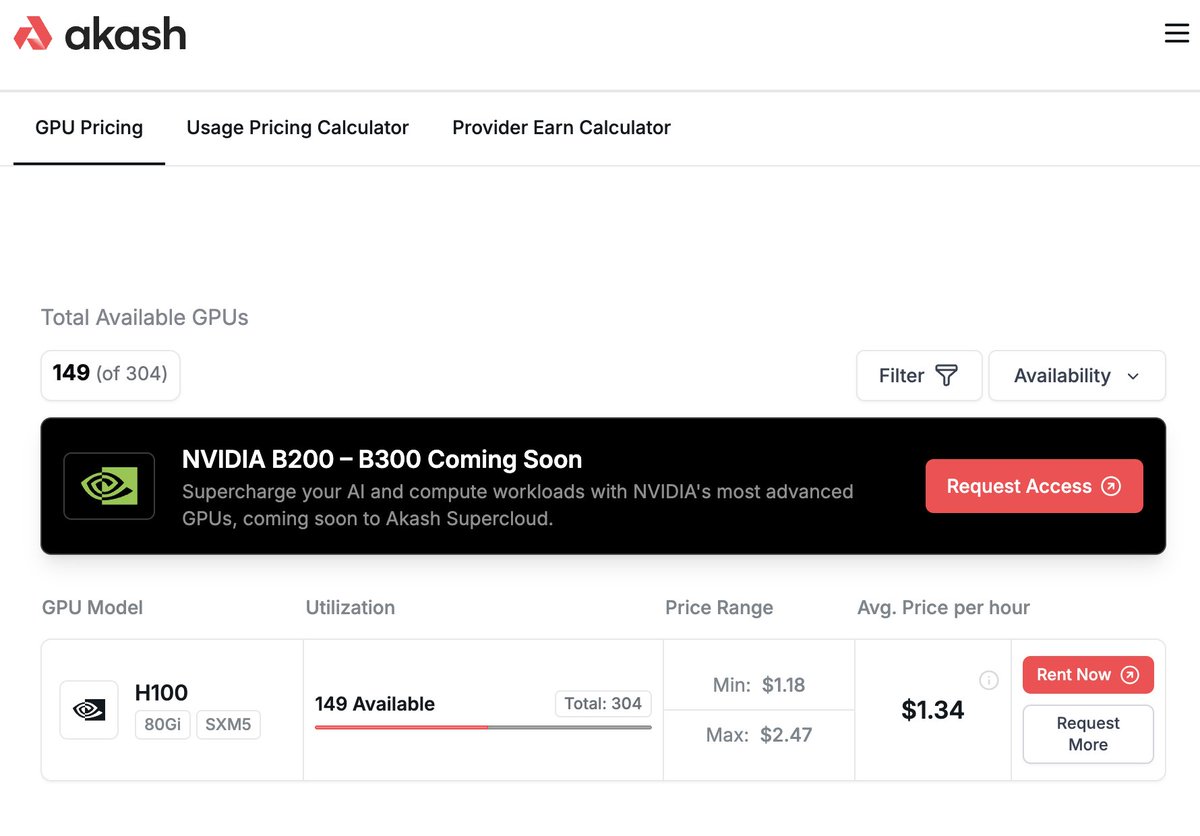This screenshot has width=1200, height=836.
Task: Open Provider Earn Calculator tab
Action: [x=562, y=128]
